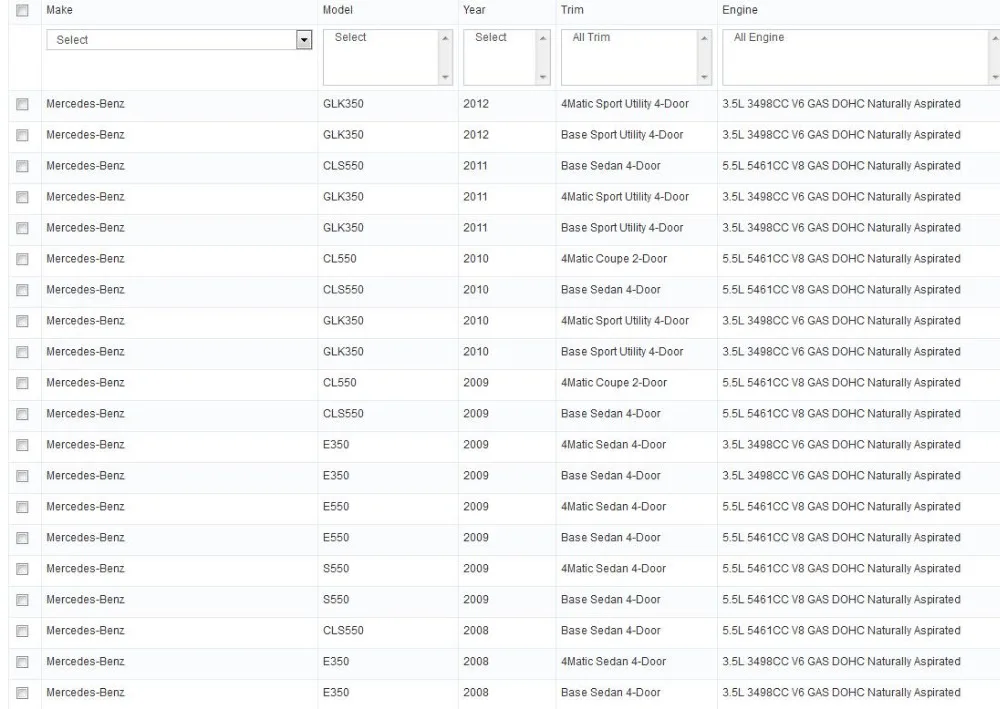Tick the select-all checkbox in the header row
Screen dimensions: 1000x709
22,10
